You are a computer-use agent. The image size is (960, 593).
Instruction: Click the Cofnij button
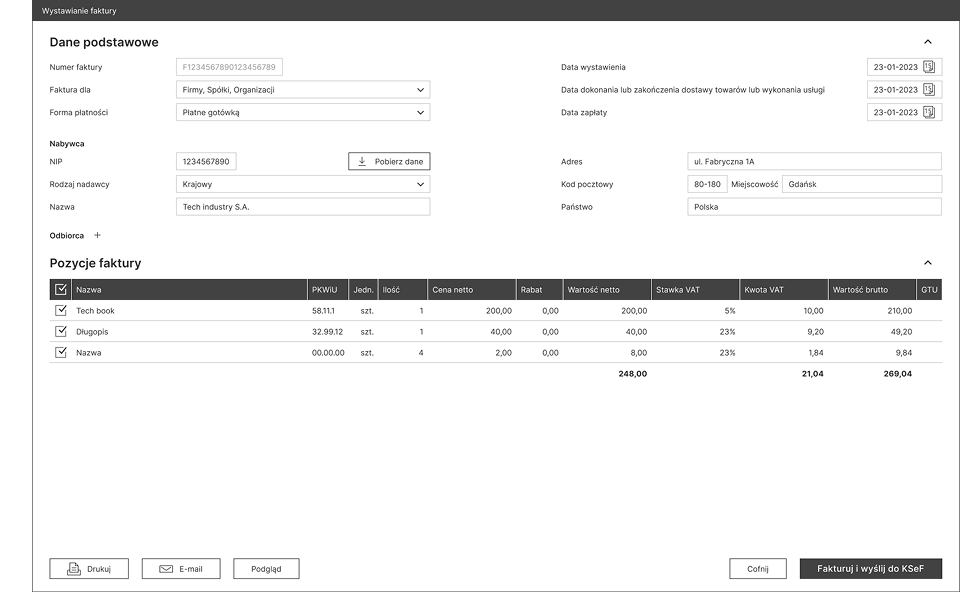click(x=758, y=569)
